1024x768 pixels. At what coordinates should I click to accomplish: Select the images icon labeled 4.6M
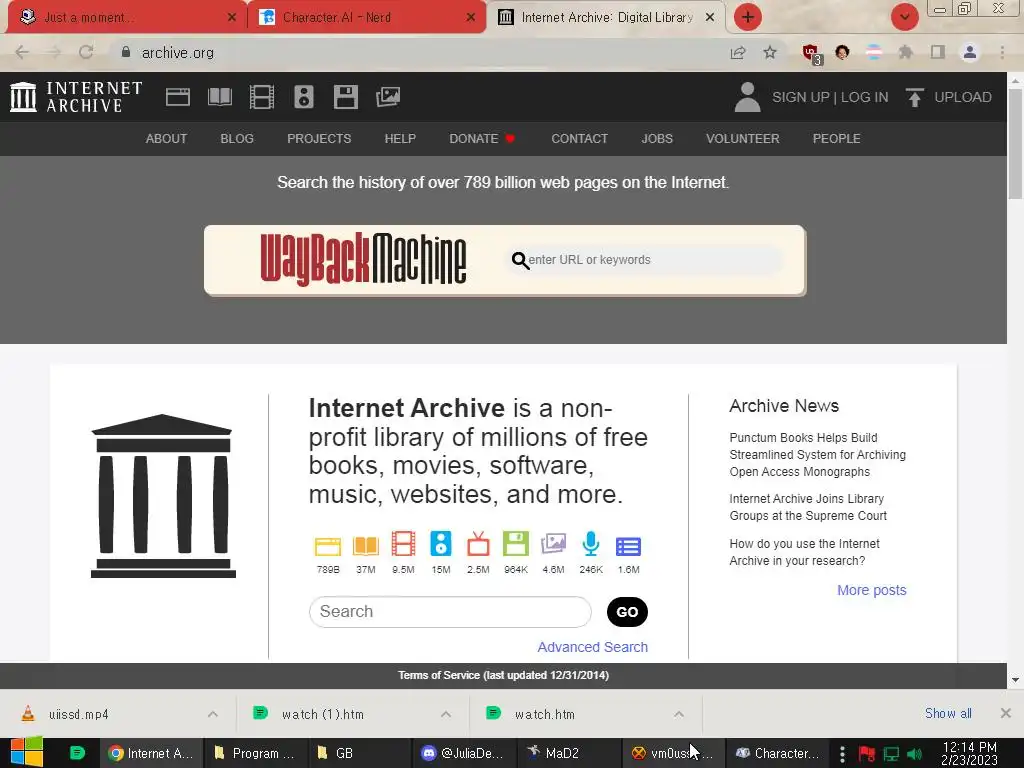point(553,544)
